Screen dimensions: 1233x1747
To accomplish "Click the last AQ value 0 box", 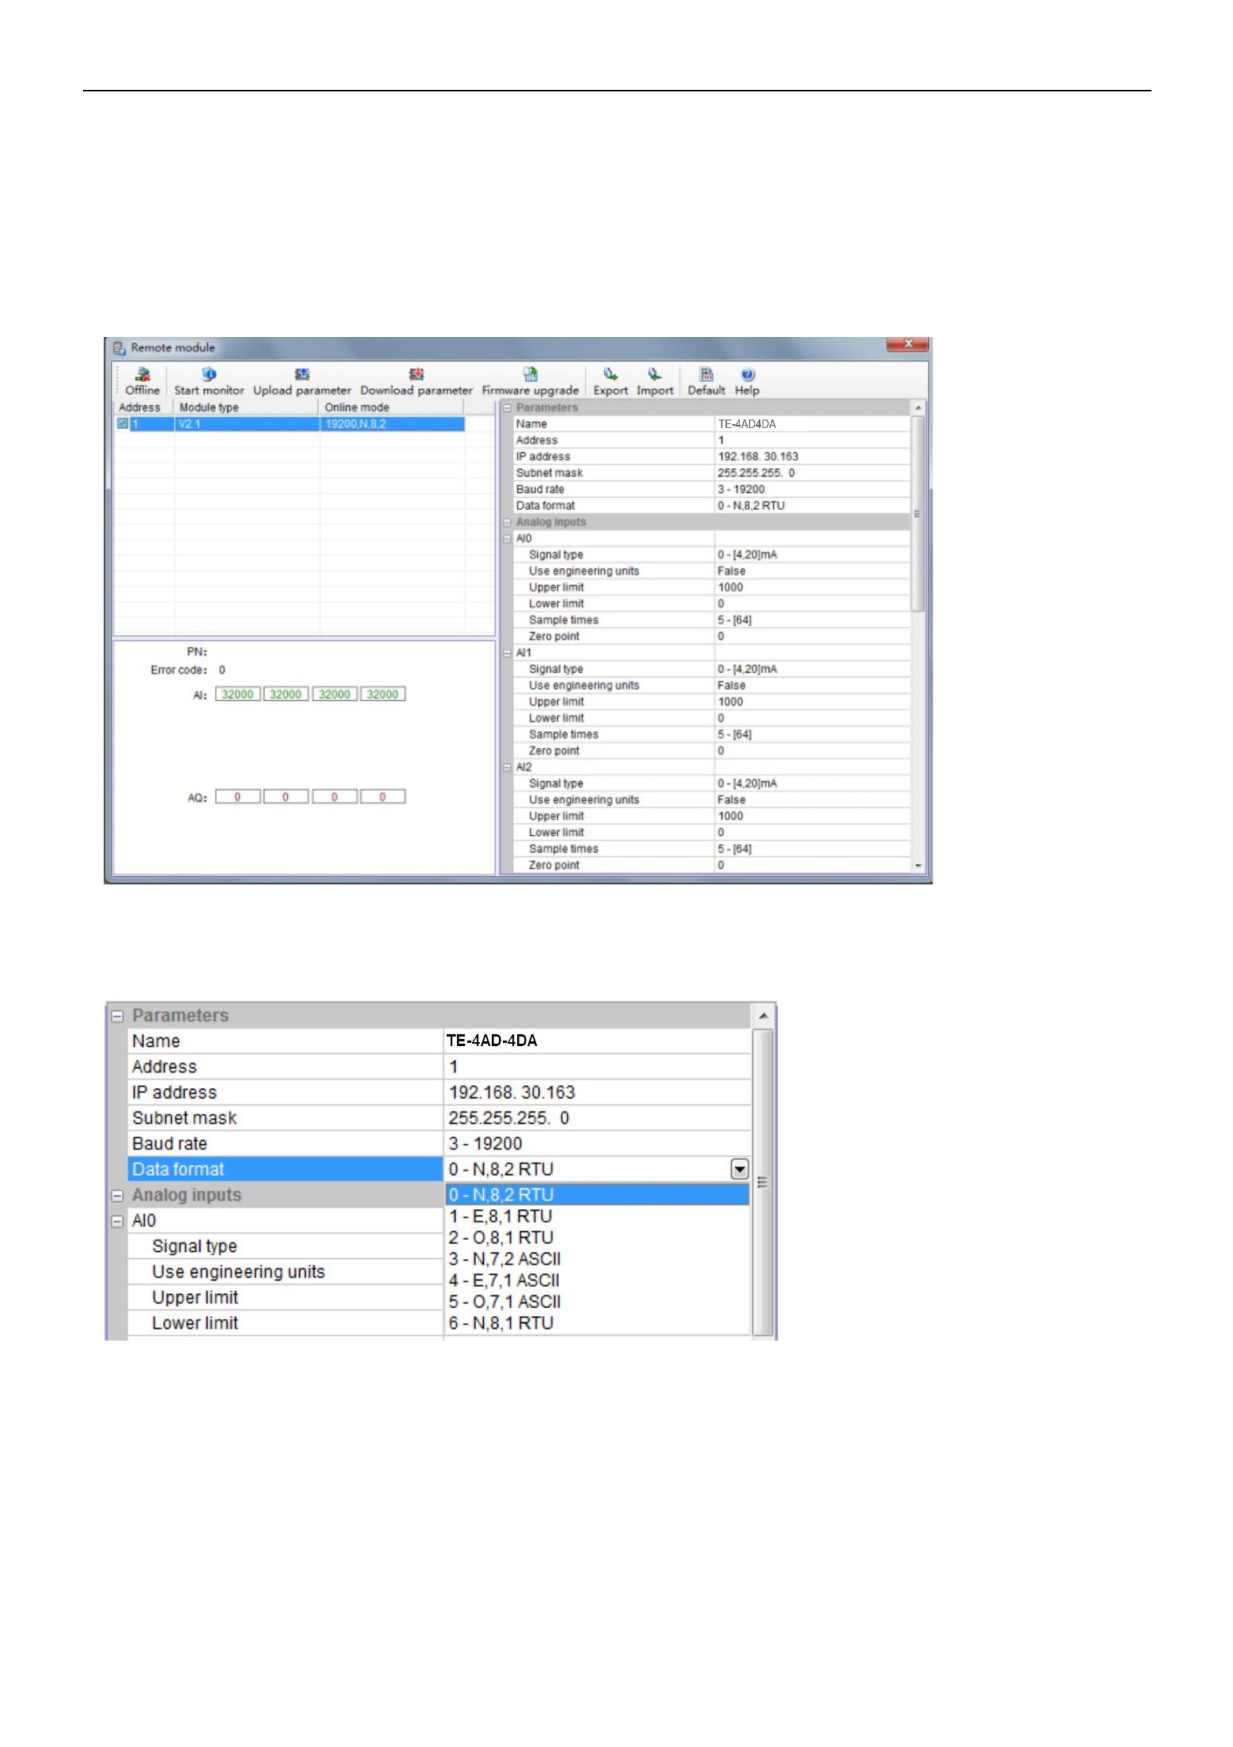I will point(382,797).
